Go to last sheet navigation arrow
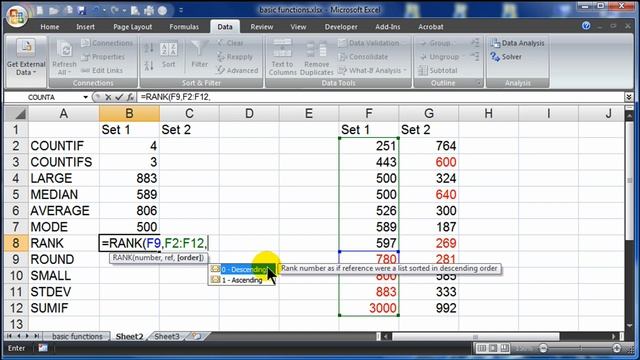 click(36, 336)
